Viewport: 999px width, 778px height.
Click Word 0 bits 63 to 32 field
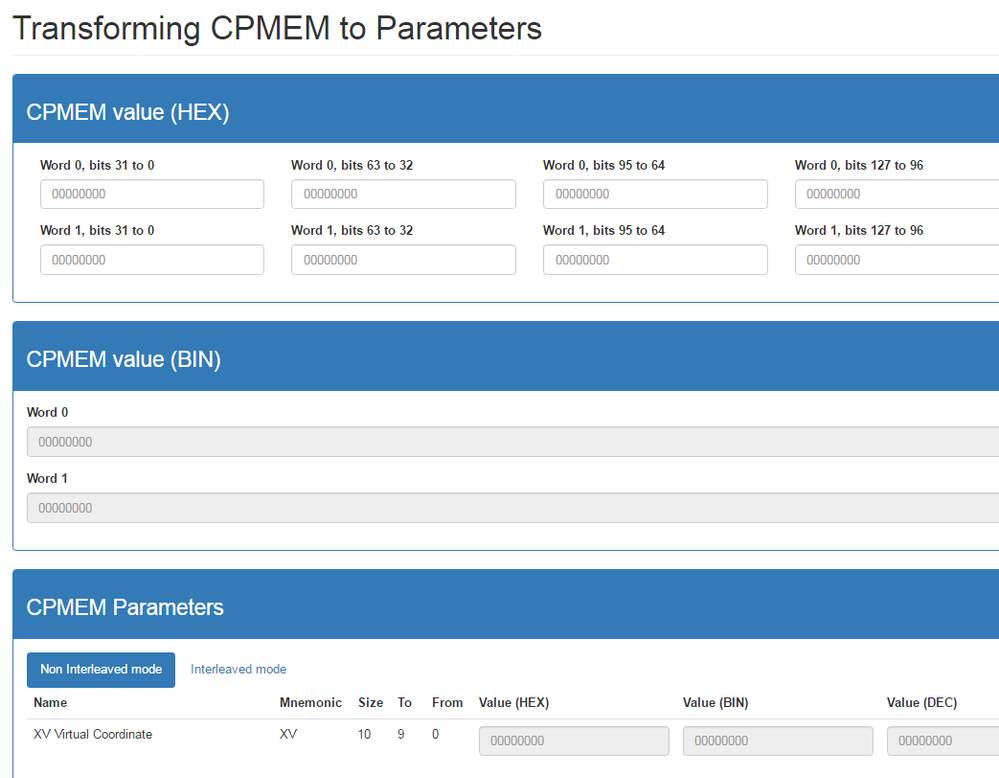pos(403,194)
